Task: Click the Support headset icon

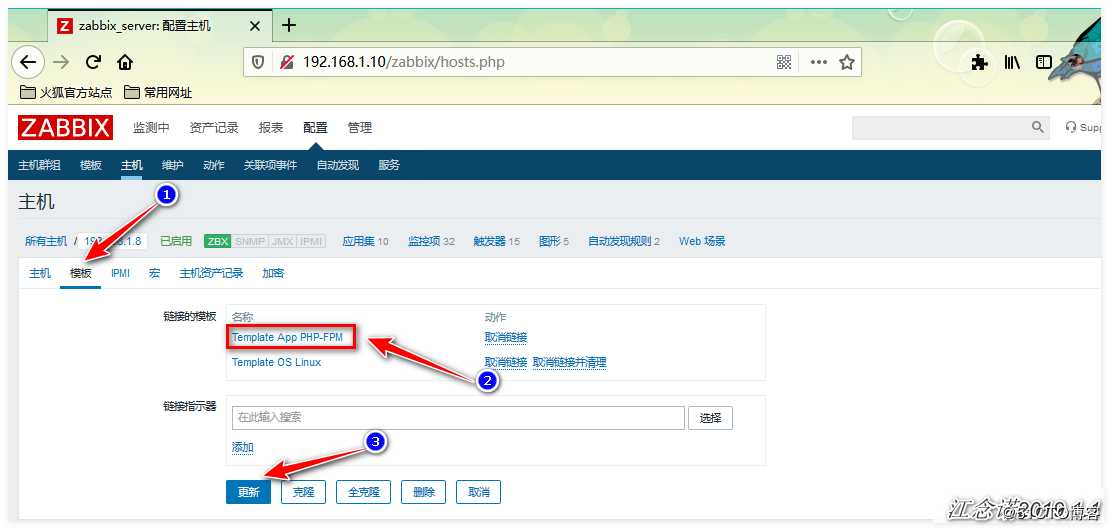Action: coord(1071,127)
